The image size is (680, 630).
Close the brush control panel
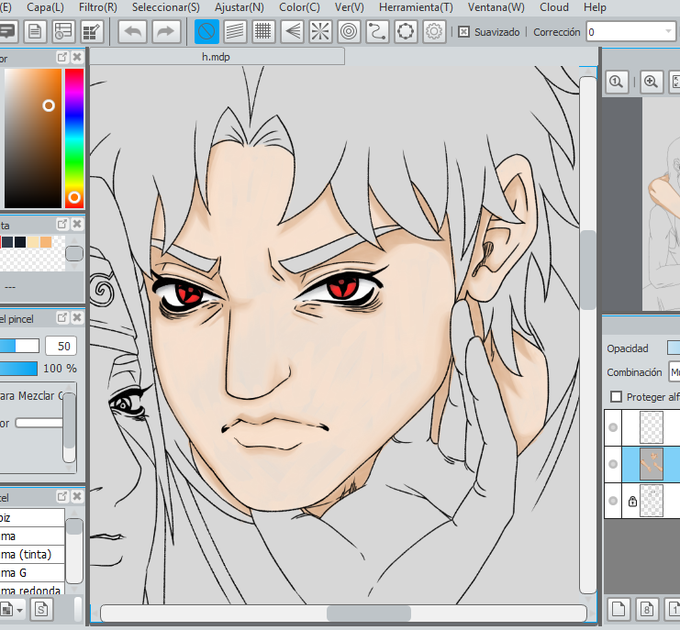coord(77,318)
